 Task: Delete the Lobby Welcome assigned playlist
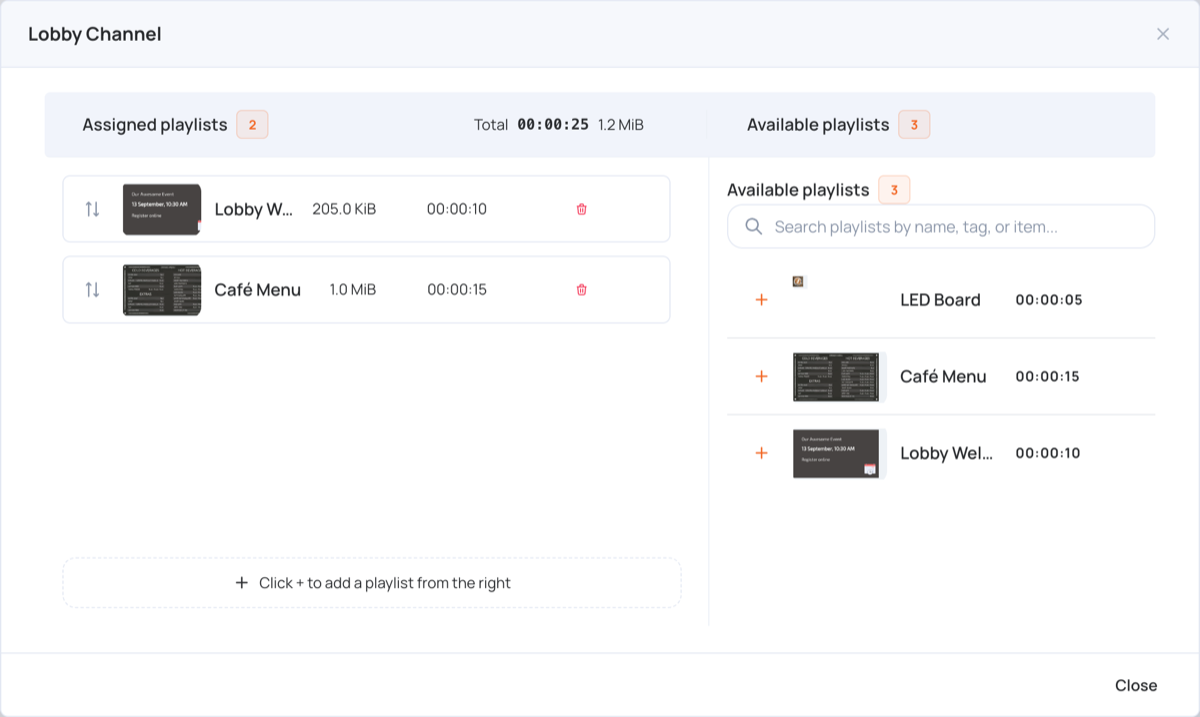tap(581, 209)
